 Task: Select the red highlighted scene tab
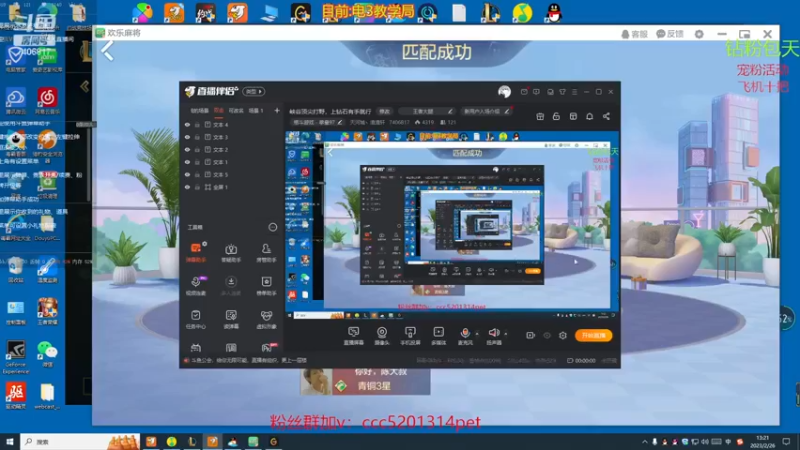(x=219, y=110)
